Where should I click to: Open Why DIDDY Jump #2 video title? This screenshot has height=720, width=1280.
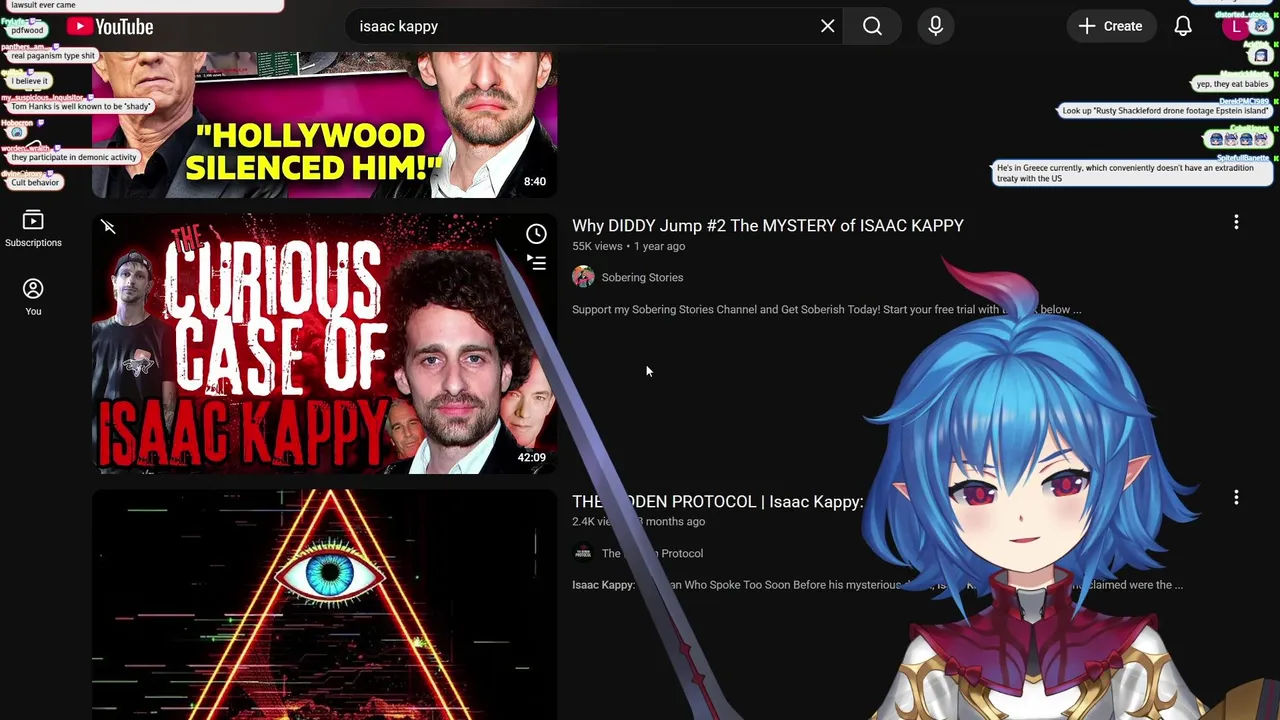coord(768,226)
